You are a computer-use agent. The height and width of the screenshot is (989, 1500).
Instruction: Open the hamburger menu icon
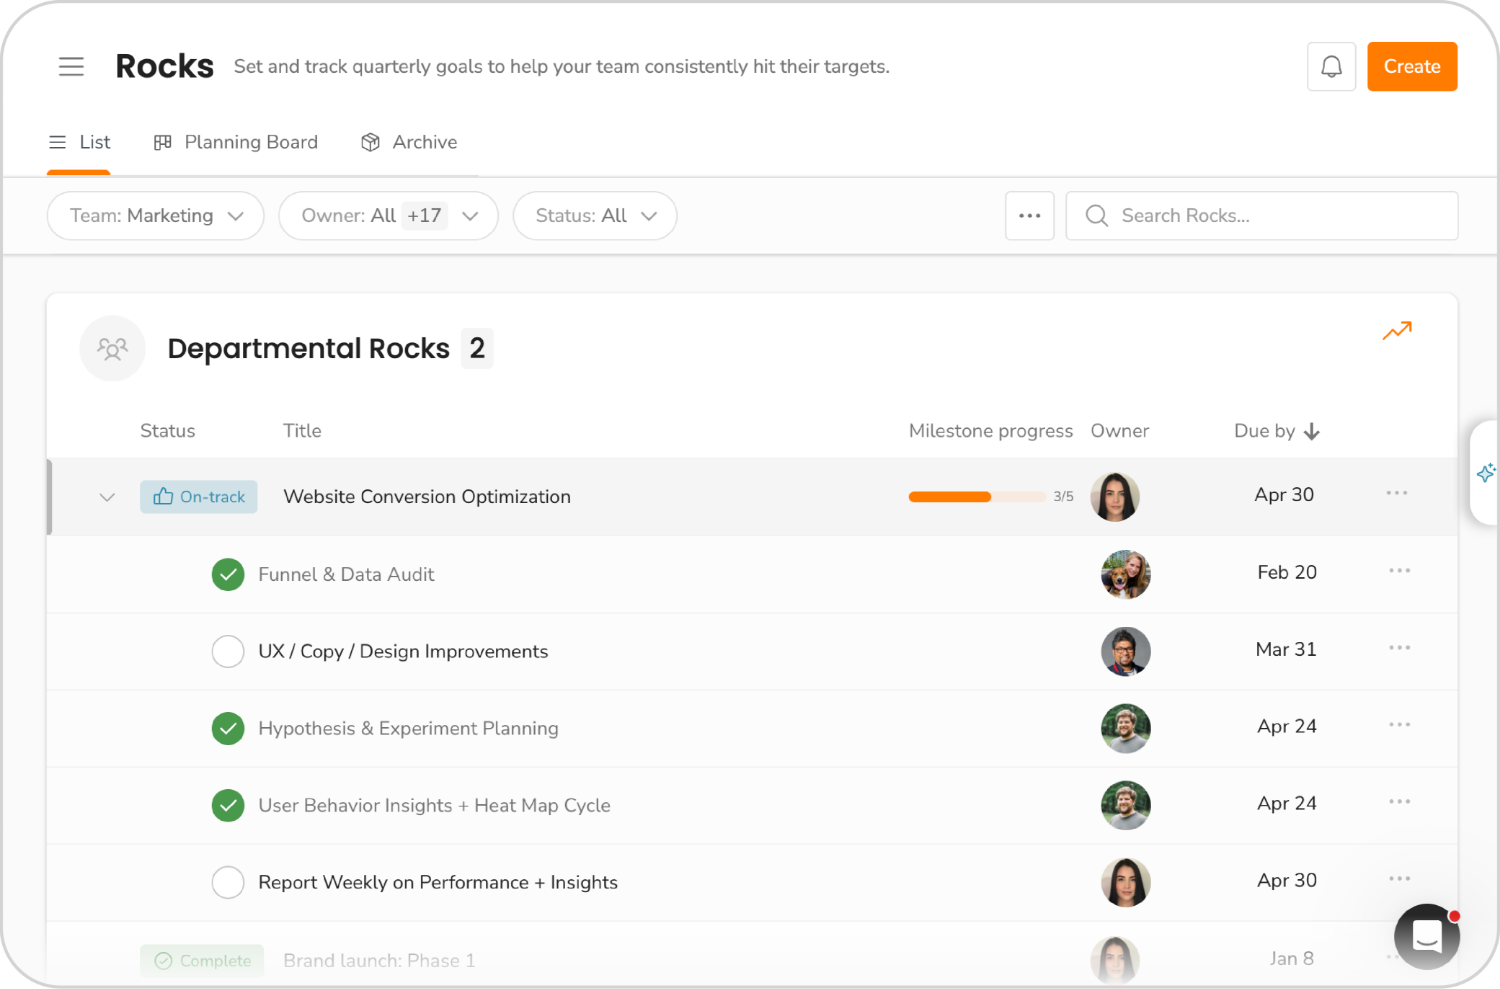tap(71, 66)
